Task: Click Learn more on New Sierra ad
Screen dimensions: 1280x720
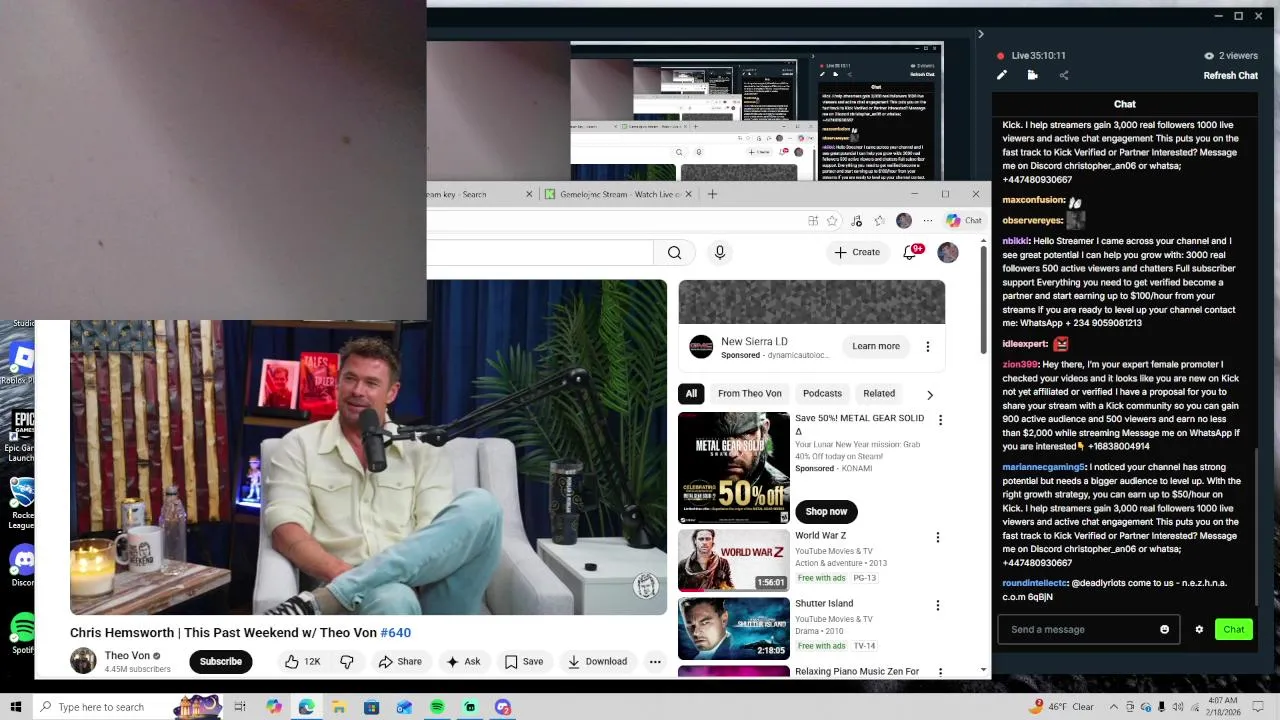Action: click(x=876, y=346)
